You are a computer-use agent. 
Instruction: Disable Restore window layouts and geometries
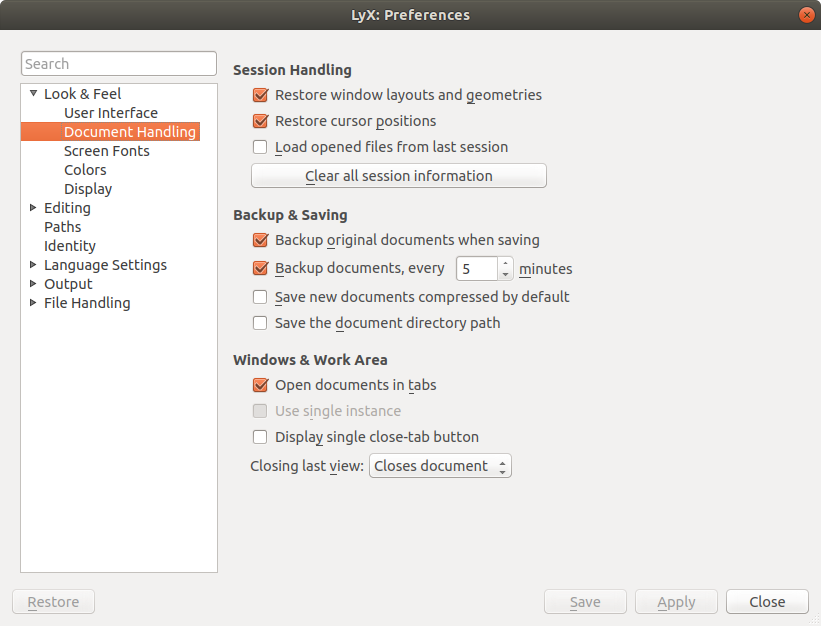260,95
